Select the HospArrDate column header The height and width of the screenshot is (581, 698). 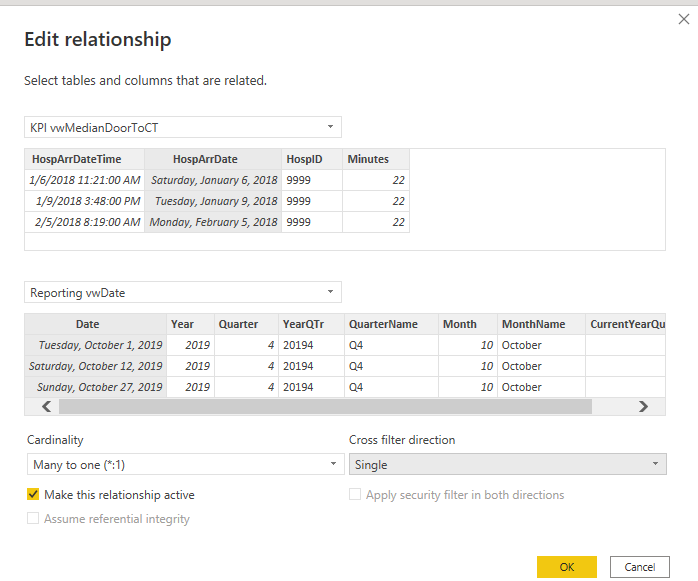tap(213, 159)
